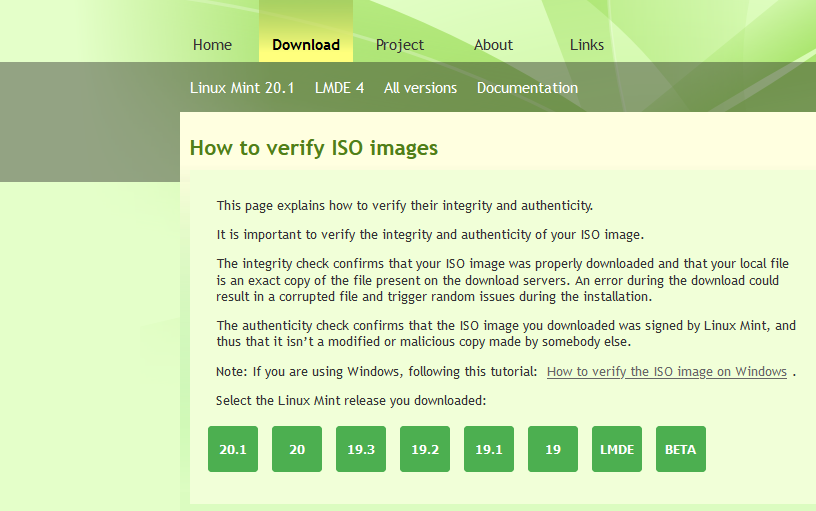The height and width of the screenshot is (511, 816).
Task: Choose release 20.1 button
Action: (233, 449)
